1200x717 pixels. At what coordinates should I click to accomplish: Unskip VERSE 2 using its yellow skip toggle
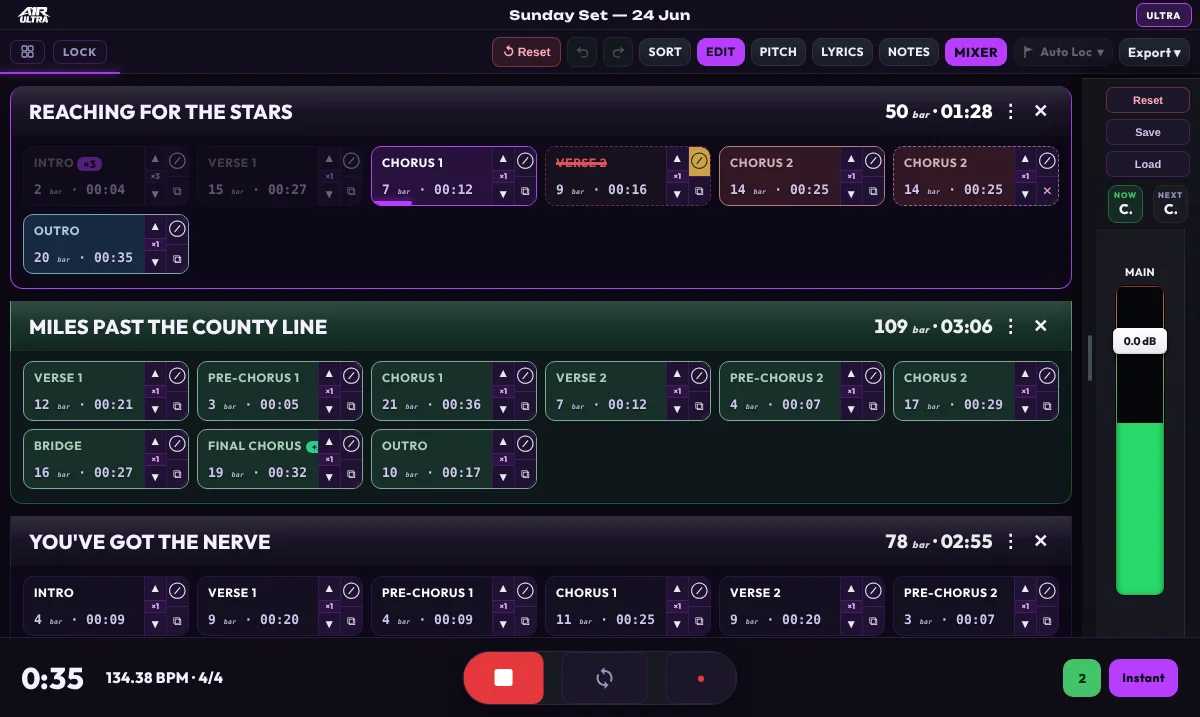699,160
